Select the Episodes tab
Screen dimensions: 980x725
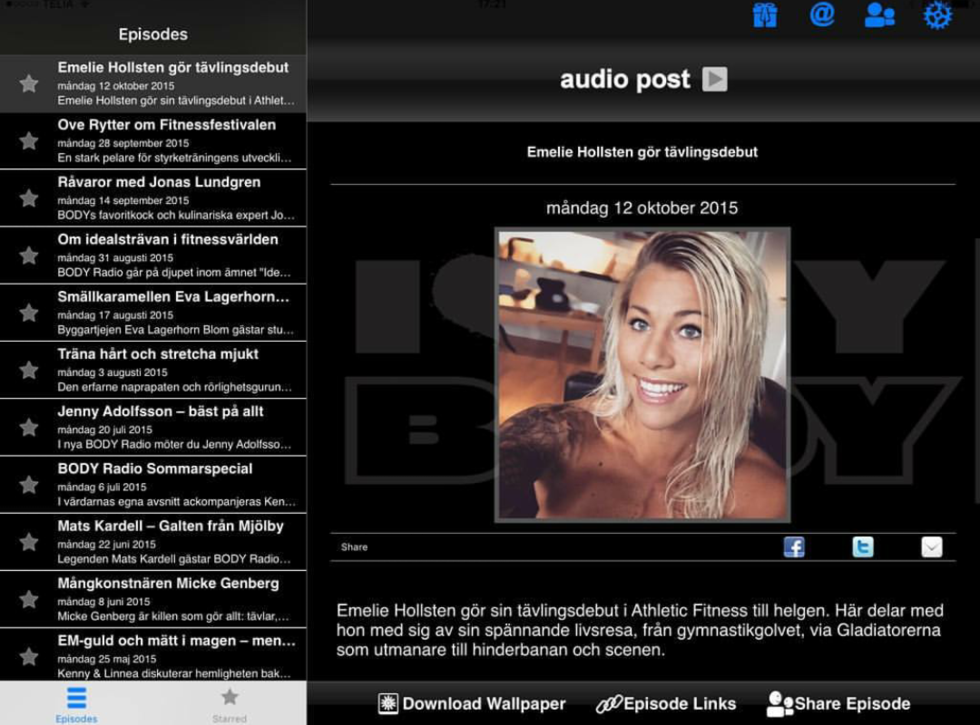[x=76, y=702]
